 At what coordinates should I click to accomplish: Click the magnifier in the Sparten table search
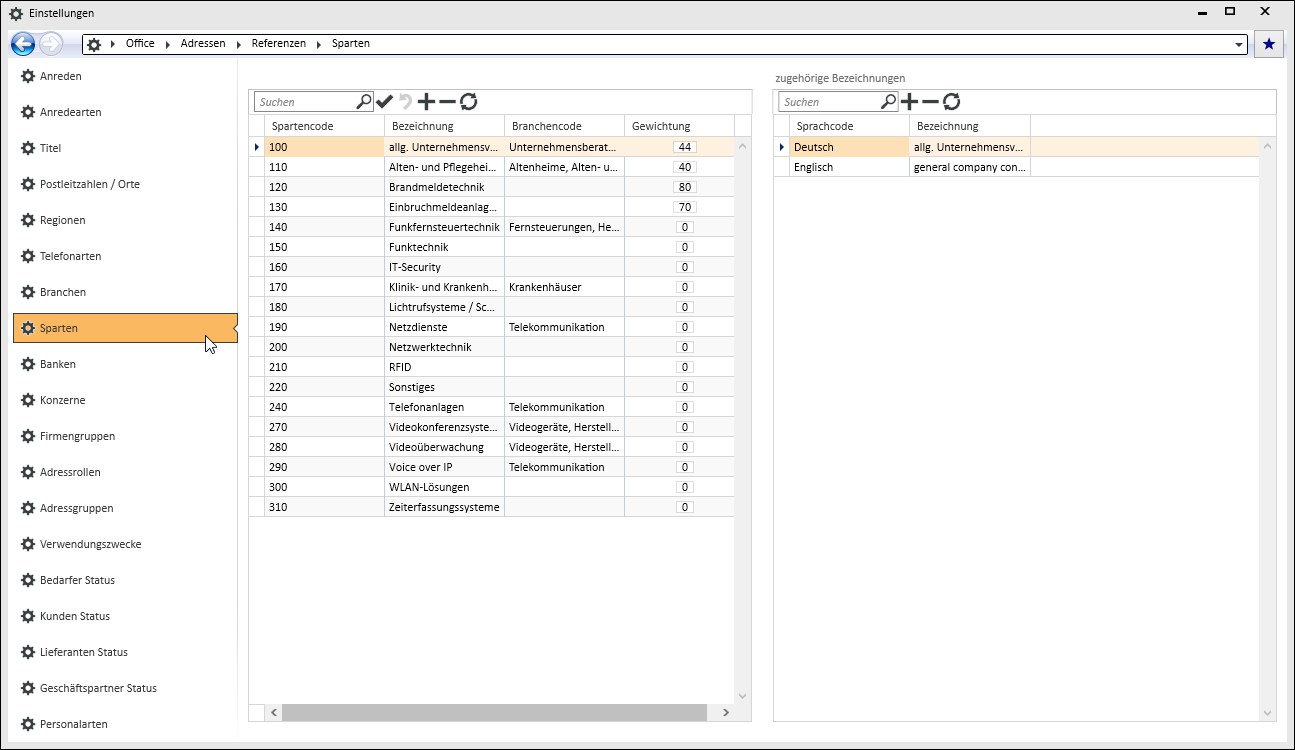(364, 101)
